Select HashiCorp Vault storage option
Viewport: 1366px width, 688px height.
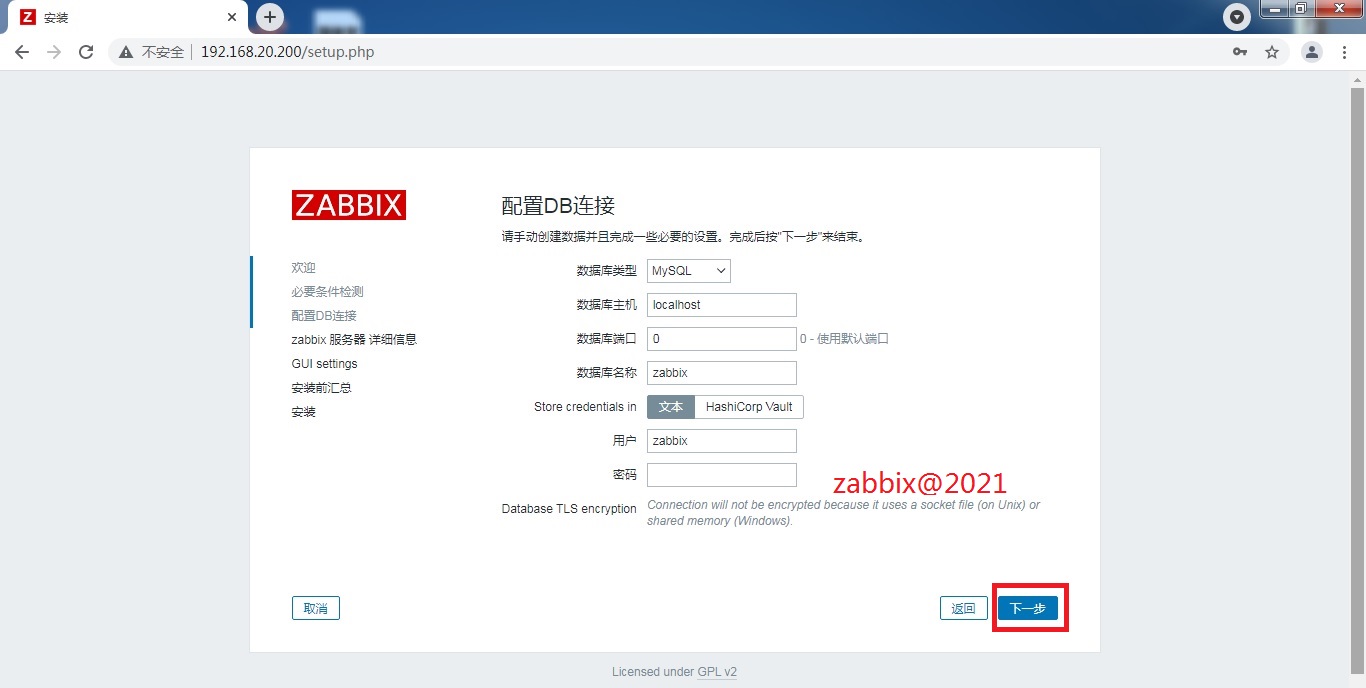(x=749, y=407)
